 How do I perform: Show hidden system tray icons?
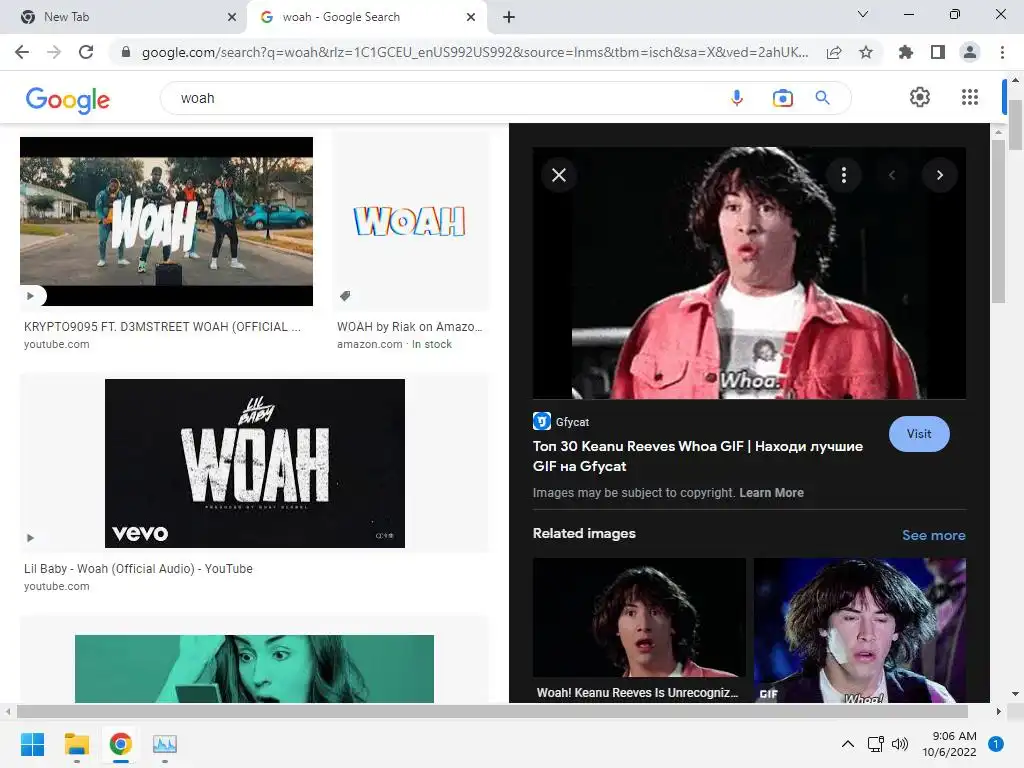click(x=848, y=744)
